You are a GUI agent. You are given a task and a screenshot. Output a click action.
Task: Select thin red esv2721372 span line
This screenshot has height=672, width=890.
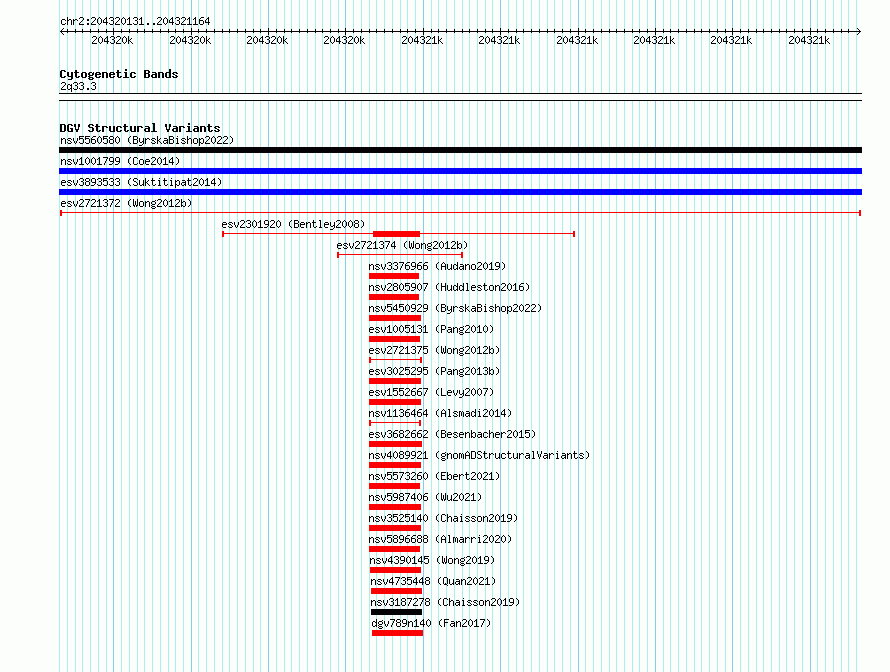(460, 213)
